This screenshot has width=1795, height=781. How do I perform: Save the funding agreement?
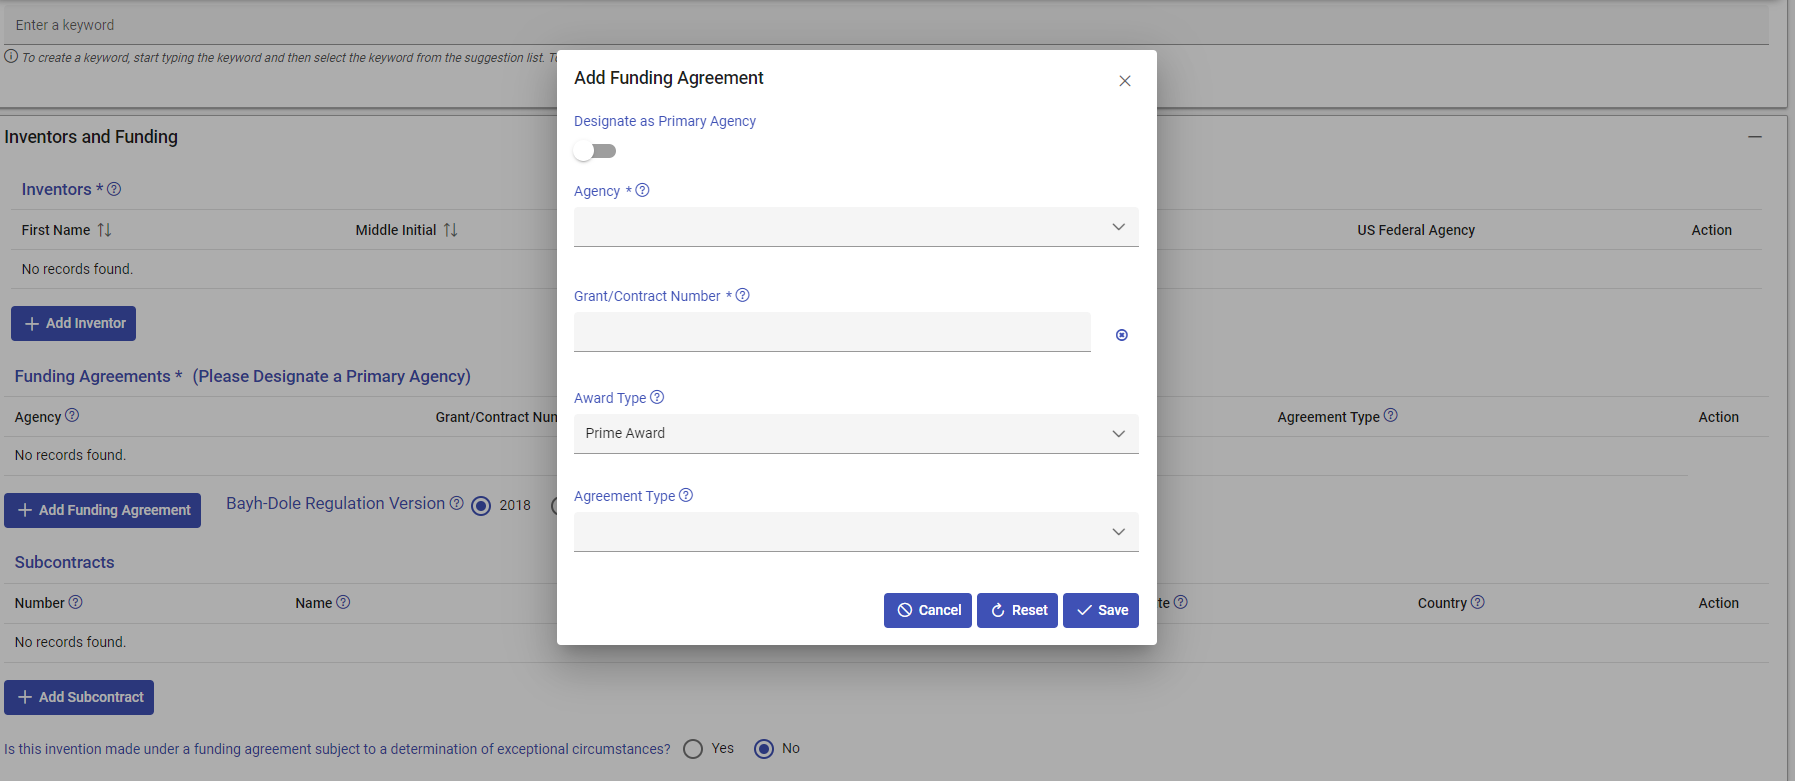click(1101, 610)
